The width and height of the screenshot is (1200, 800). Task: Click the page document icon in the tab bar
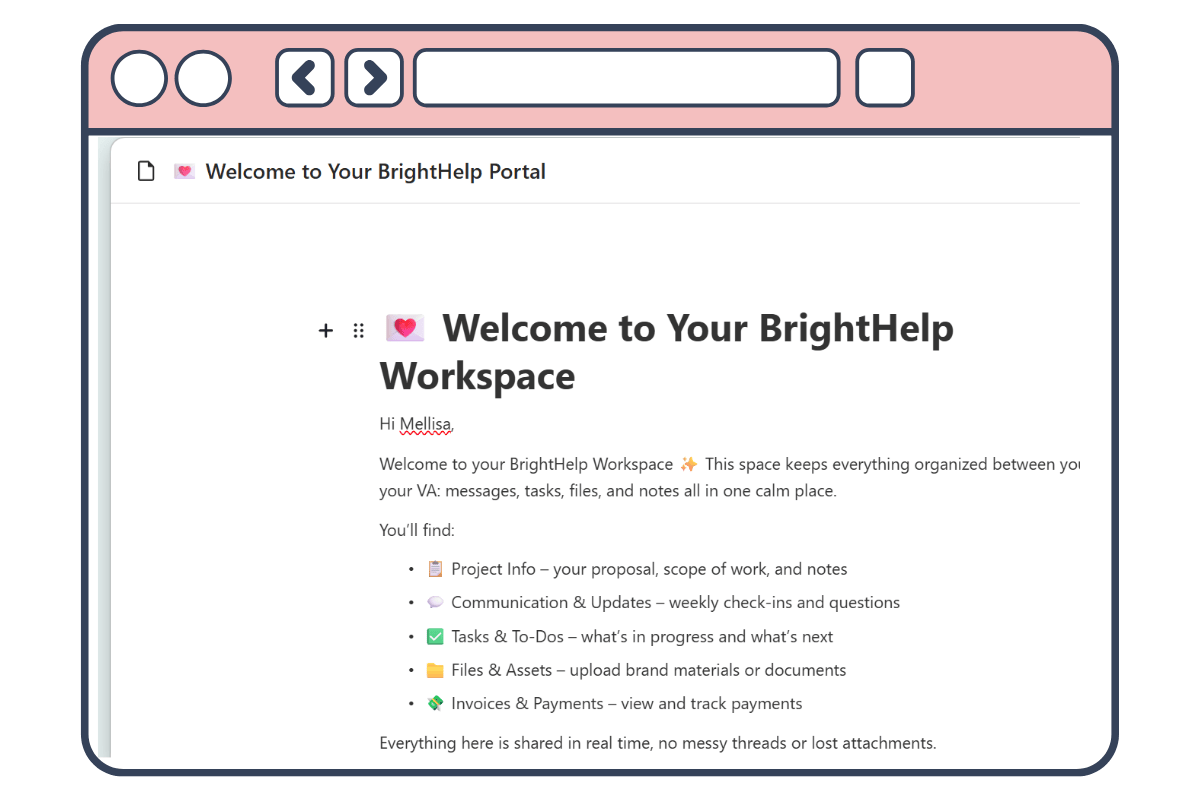(x=146, y=170)
